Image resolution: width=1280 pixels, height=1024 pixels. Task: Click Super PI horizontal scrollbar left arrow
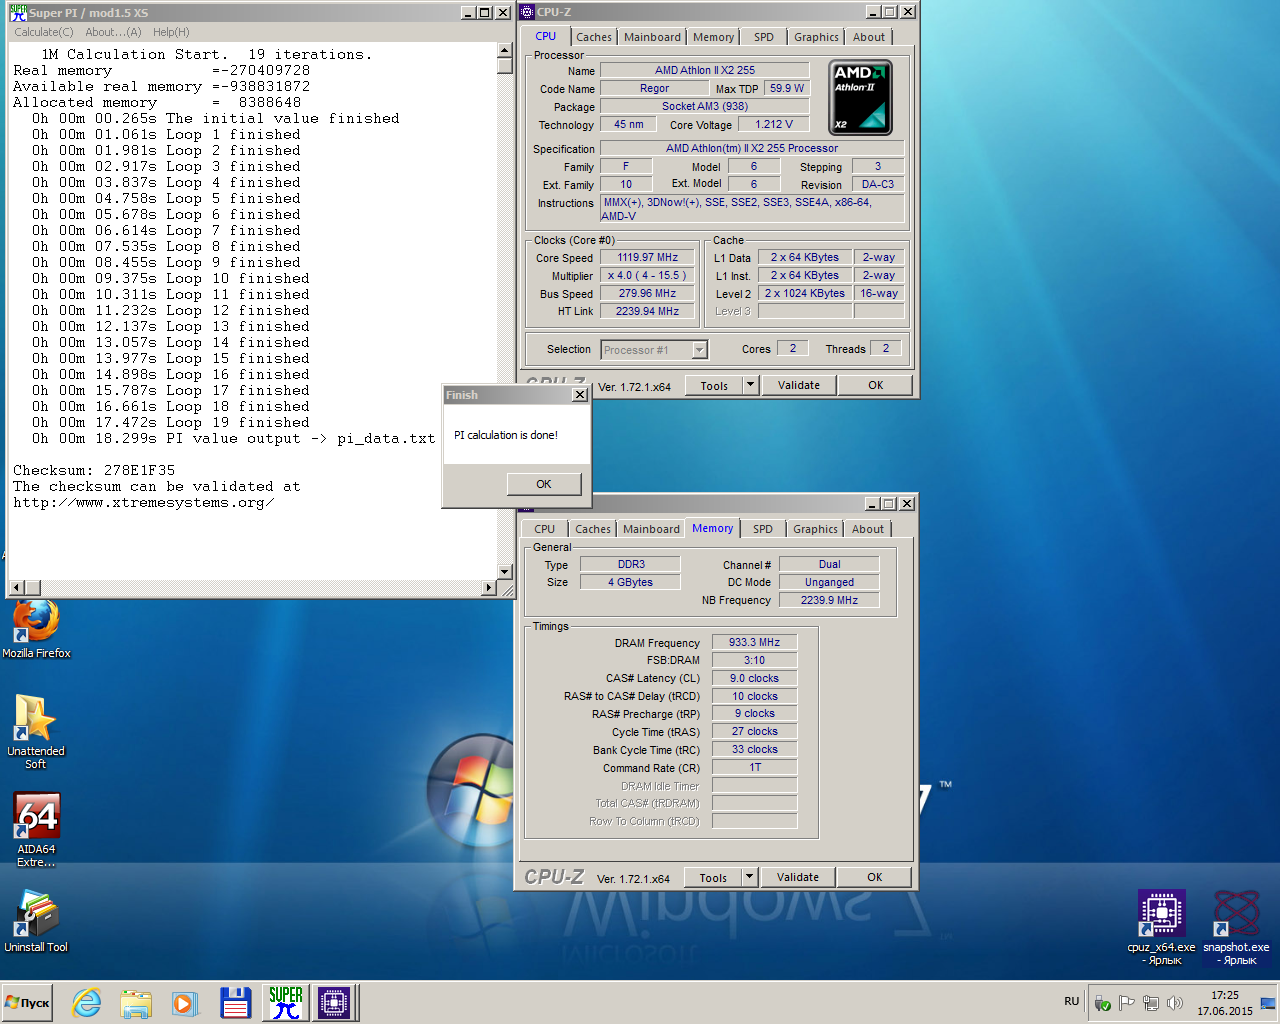(x=16, y=587)
